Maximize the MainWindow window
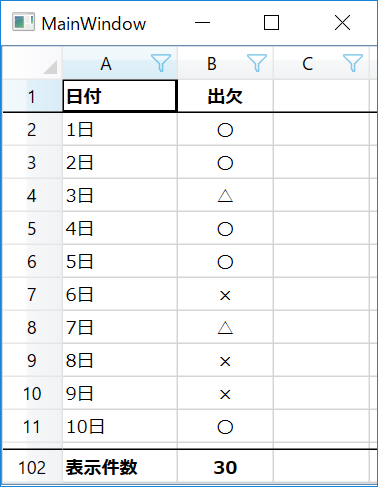378x487 pixels. 271,23
